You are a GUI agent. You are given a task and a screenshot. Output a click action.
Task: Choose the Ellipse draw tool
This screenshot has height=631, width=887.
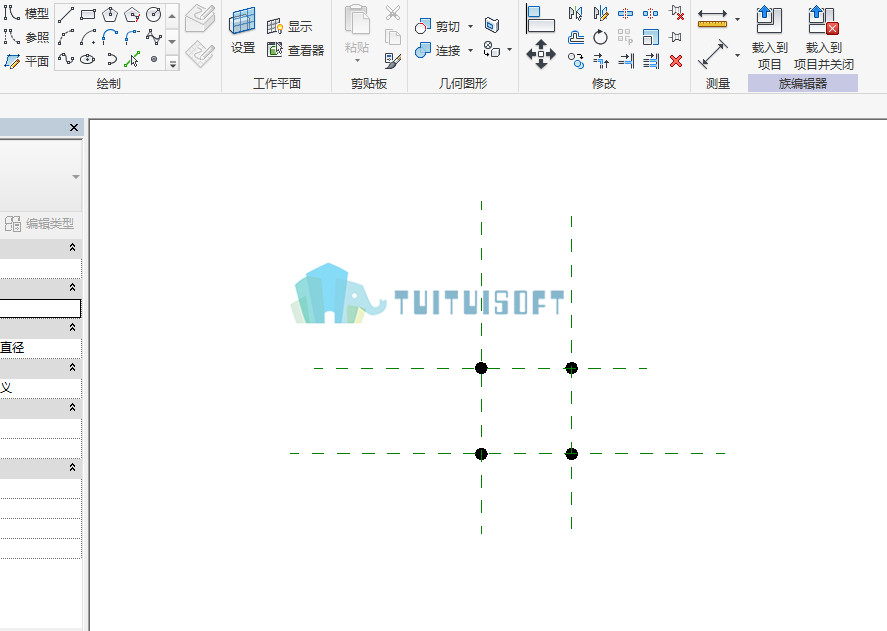coord(88,59)
